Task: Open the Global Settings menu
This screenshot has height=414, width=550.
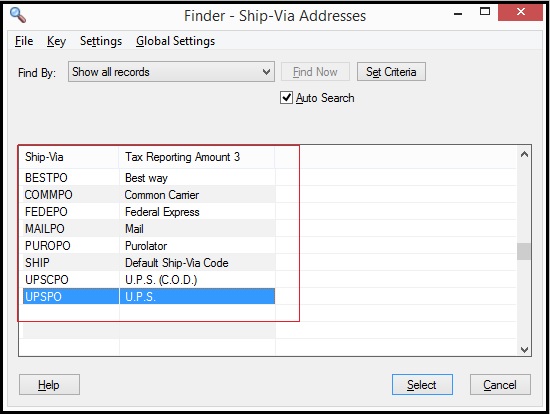Action: (175, 41)
